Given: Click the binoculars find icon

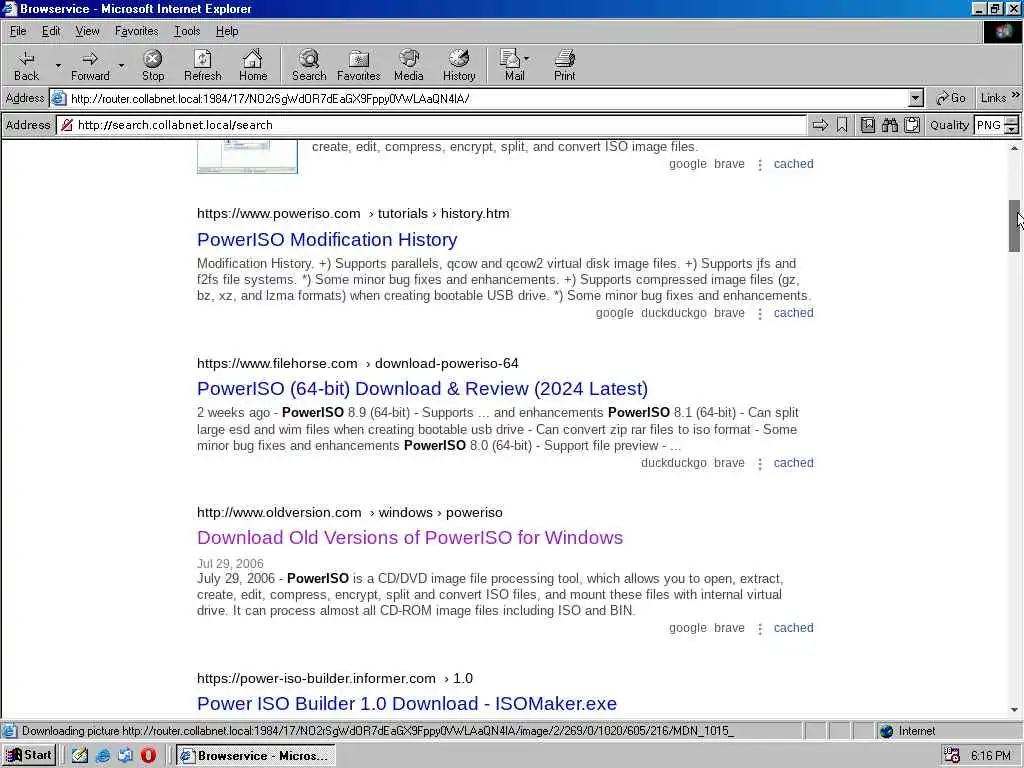Looking at the screenshot, I should tap(890, 125).
